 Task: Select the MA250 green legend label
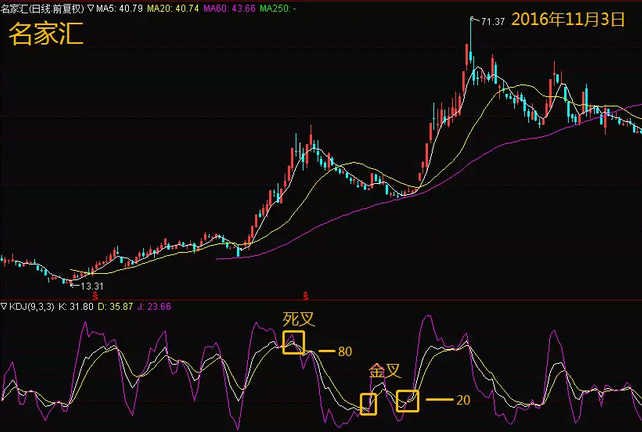pos(278,8)
